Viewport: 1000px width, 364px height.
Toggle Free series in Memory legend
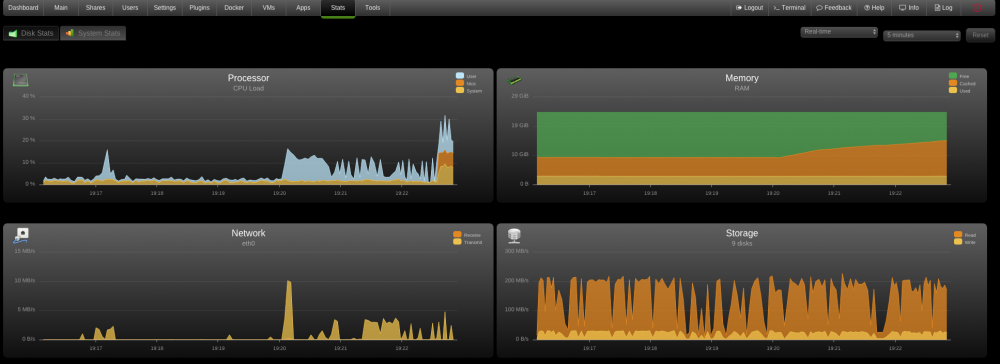pyautogui.click(x=959, y=76)
